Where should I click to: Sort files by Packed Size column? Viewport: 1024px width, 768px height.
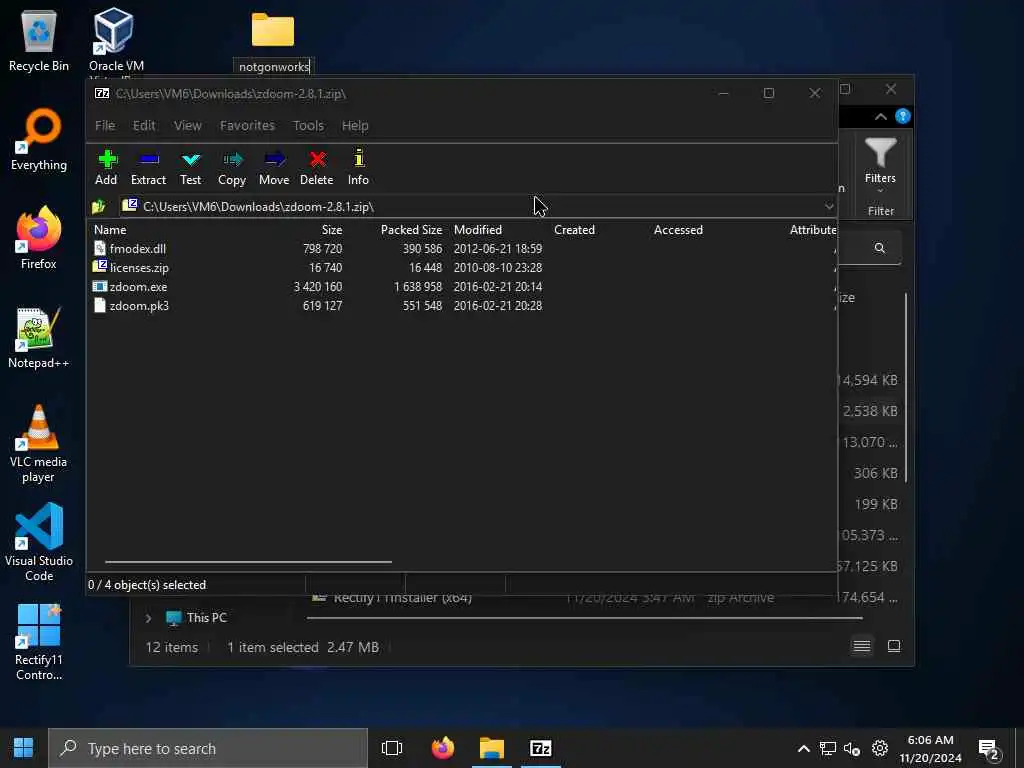(x=411, y=230)
